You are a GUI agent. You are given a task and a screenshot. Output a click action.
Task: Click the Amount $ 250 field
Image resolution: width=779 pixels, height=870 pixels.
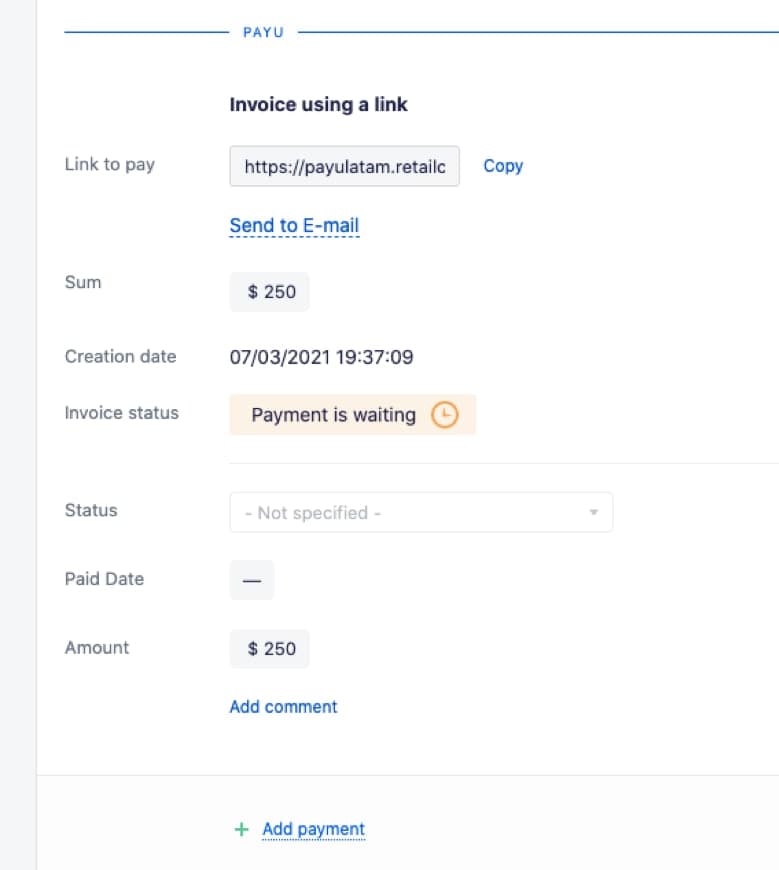click(270, 649)
